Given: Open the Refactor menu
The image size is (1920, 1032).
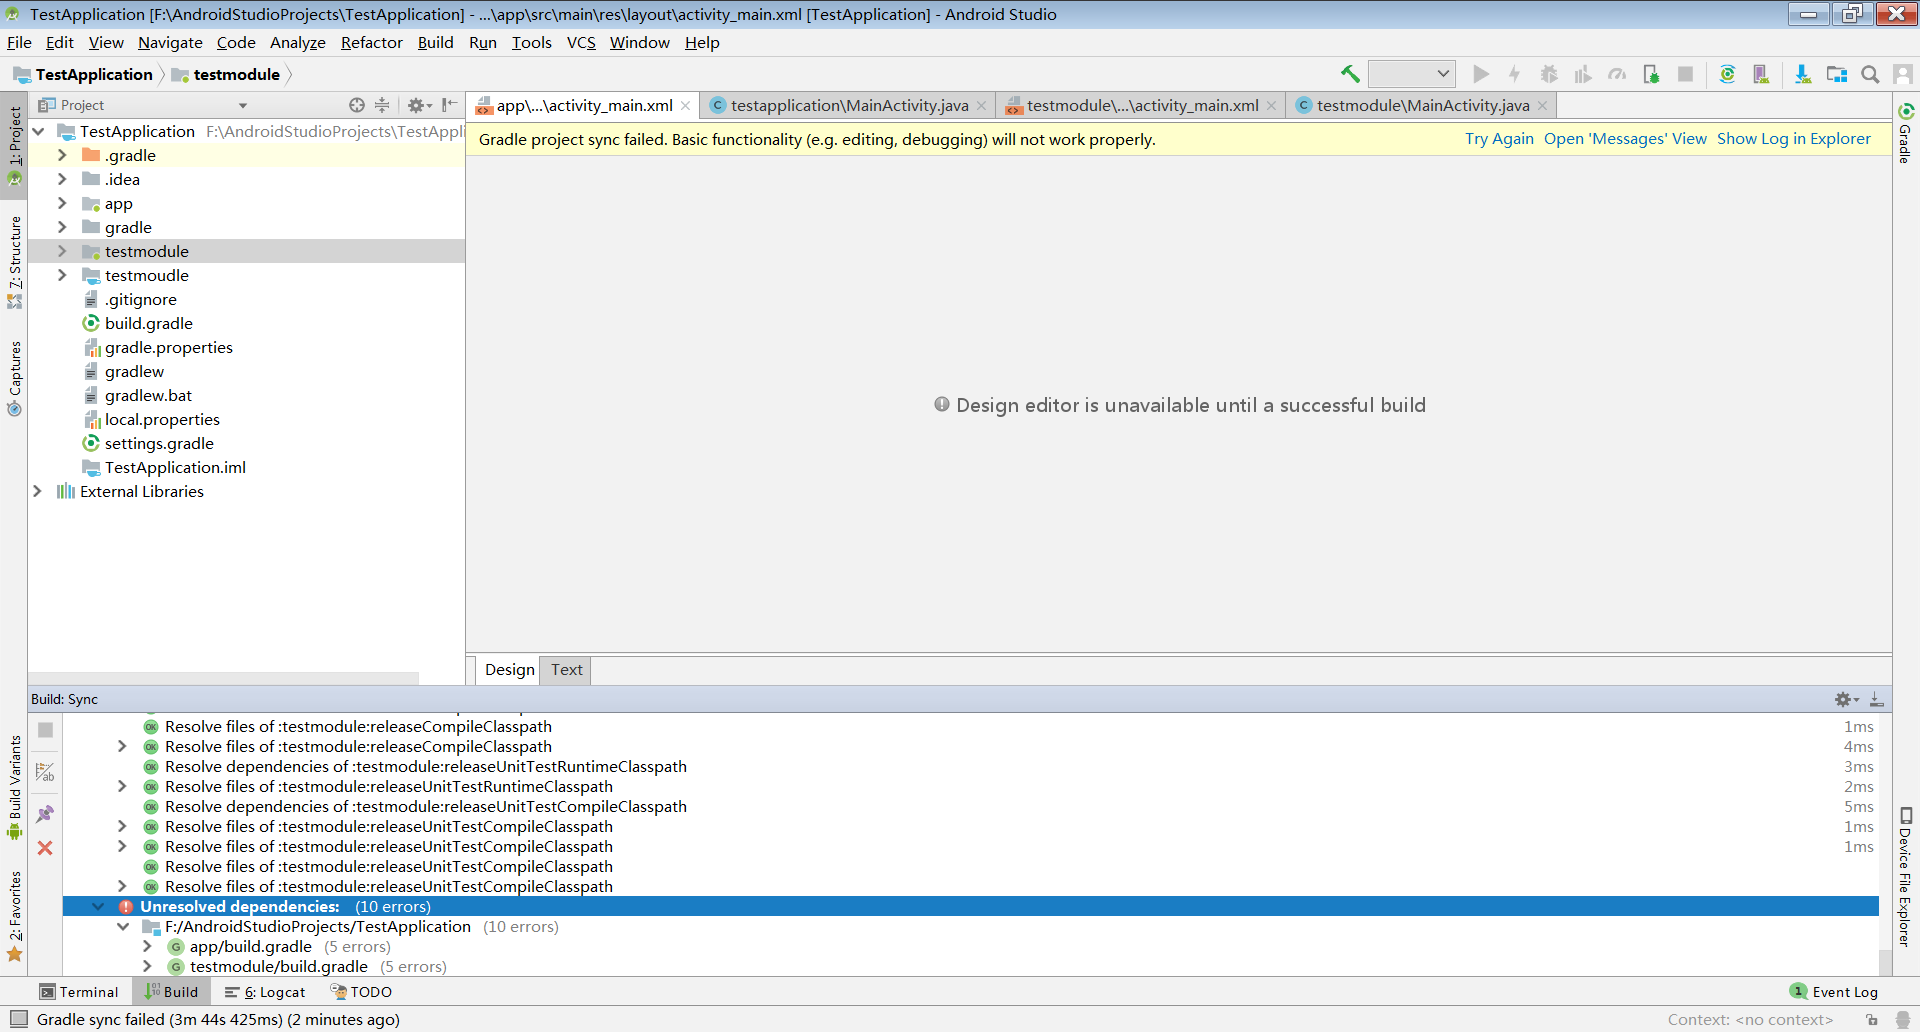Looking at the screenshot, I should [x=371, y=42].
